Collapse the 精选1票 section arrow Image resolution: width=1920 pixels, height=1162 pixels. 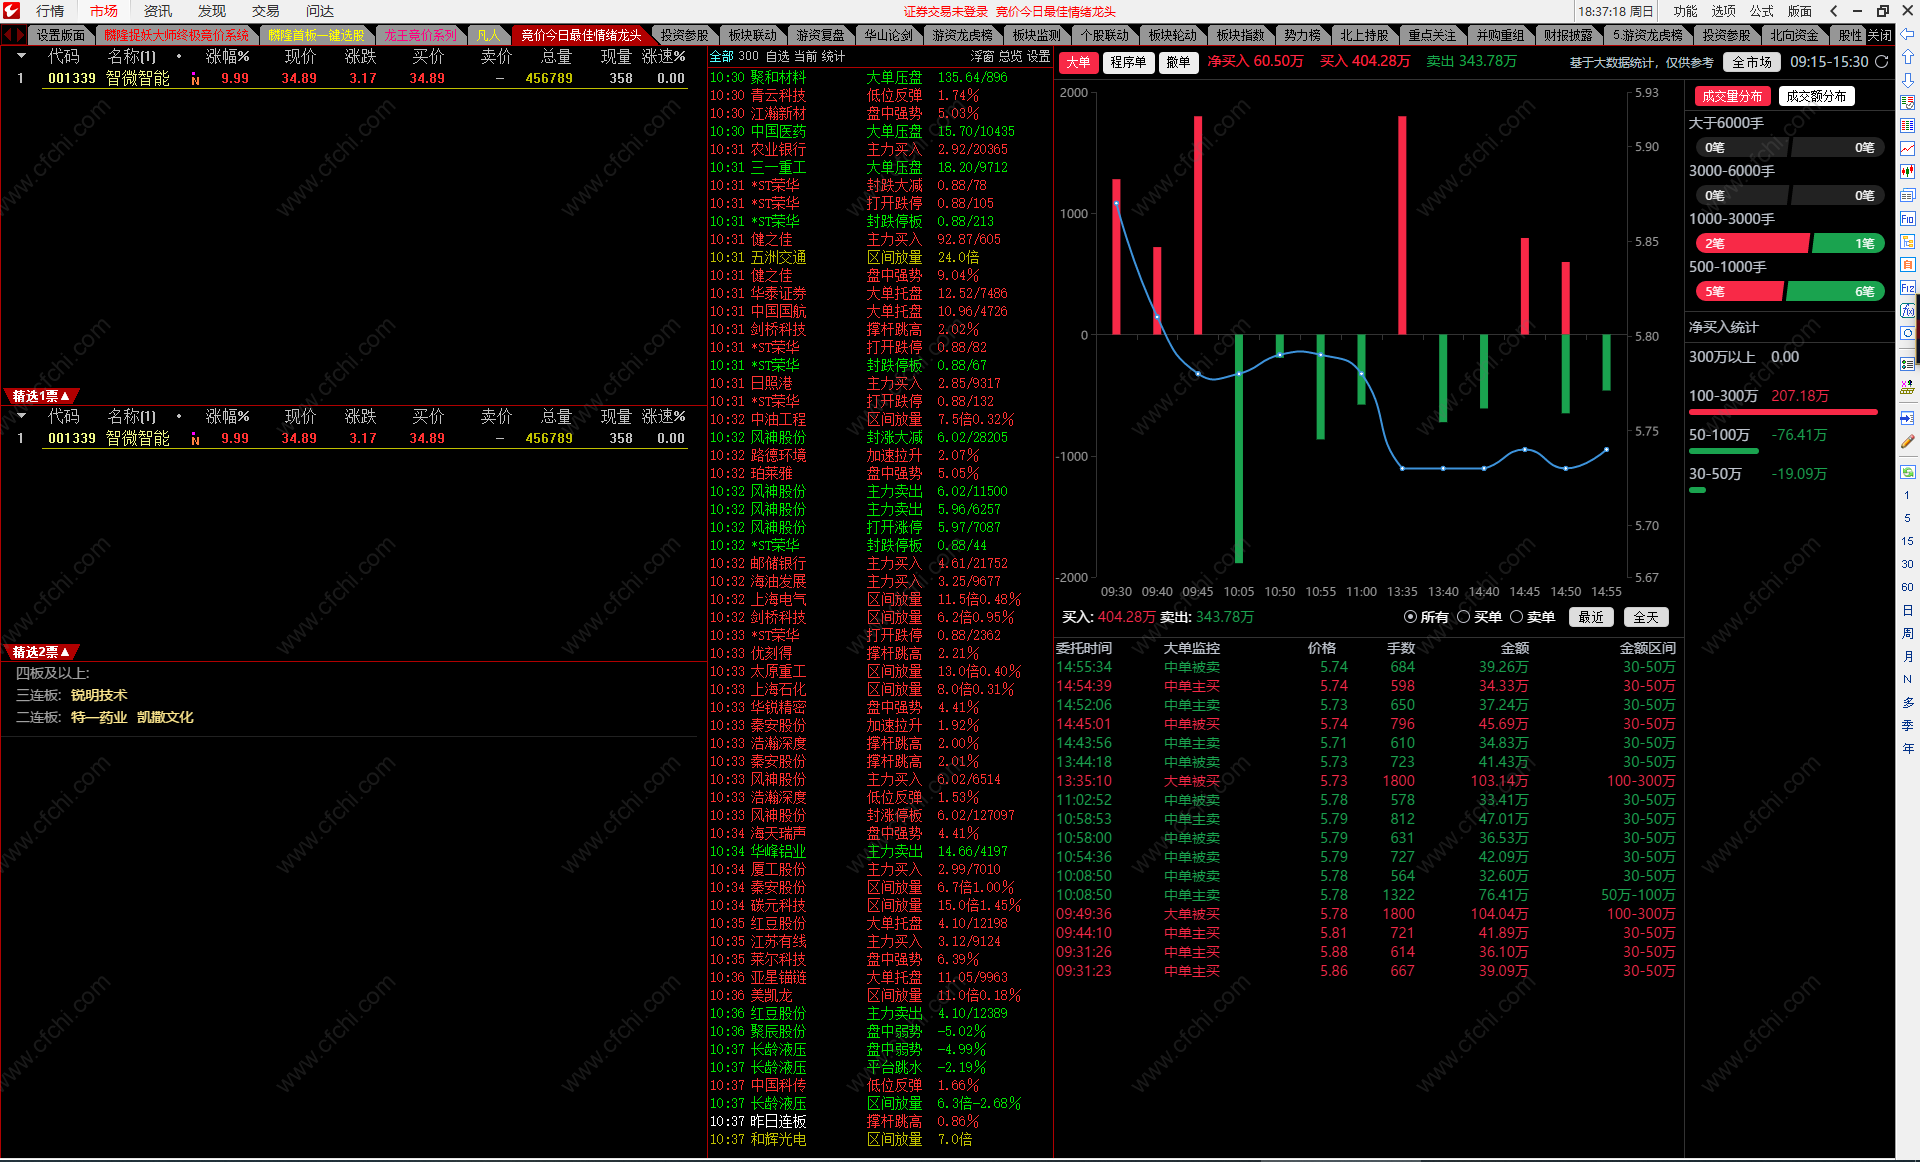pyautogui.click(x=66, y=396)
